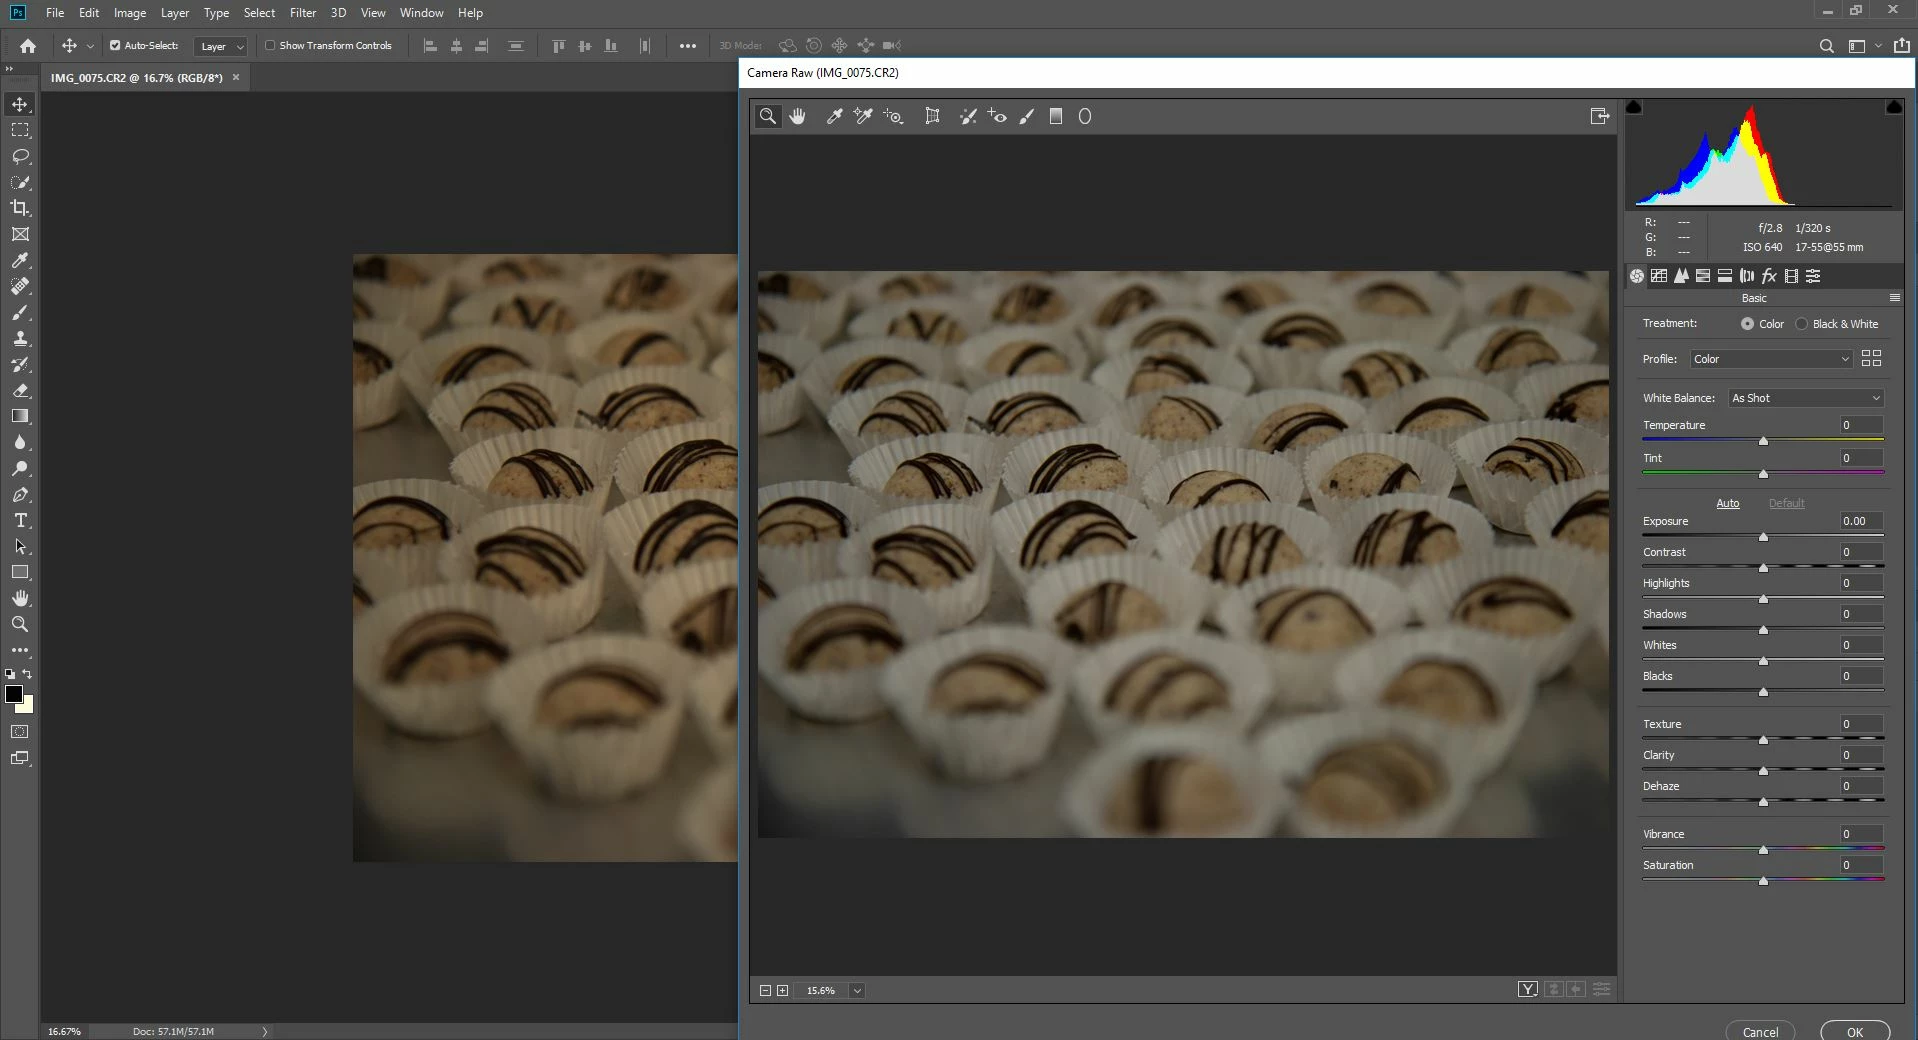Click the Exposure slider handle
The width and height of the screenshot is (1918, 1040).
pos(1763,537)
